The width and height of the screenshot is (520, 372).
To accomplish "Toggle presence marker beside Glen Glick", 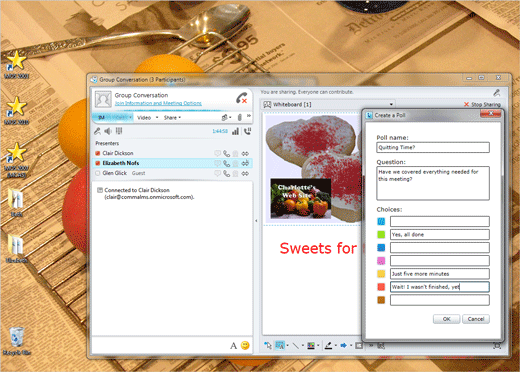I will pos(98,173).
